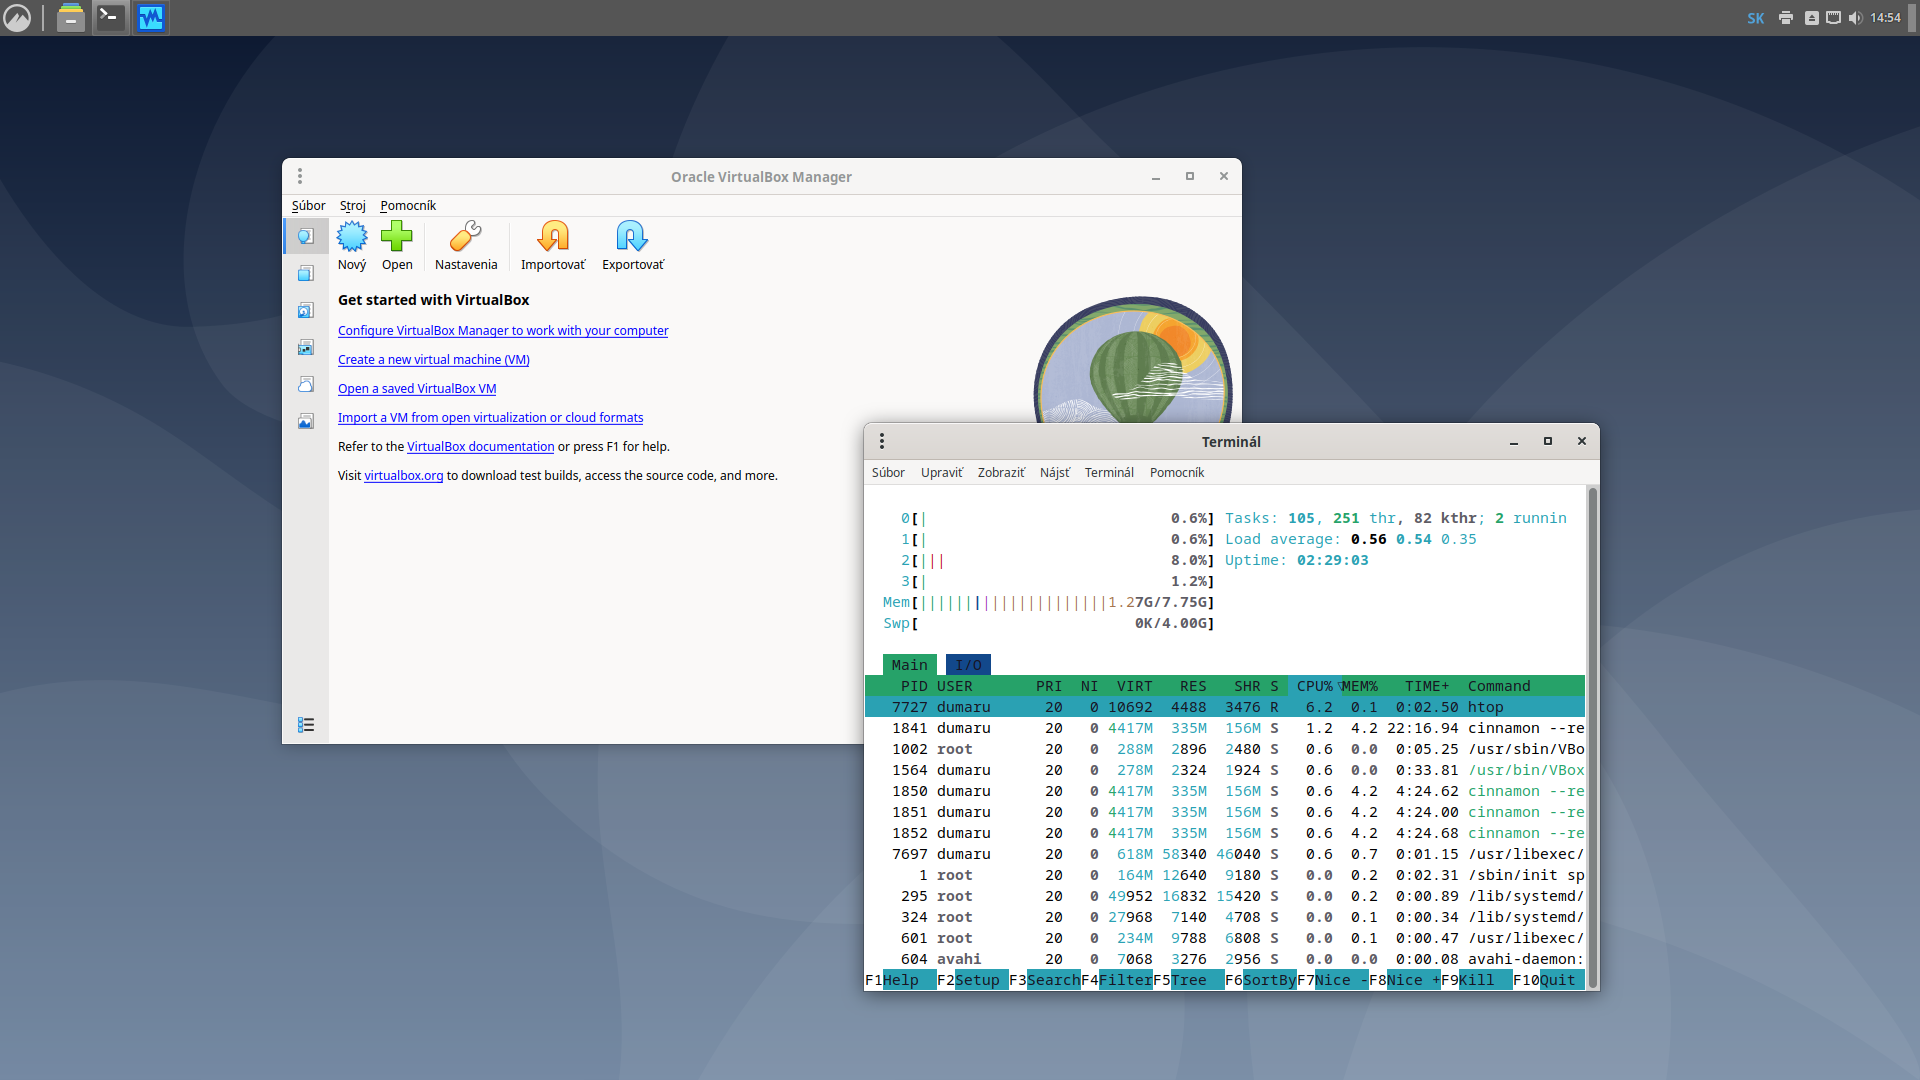This screenshot has height=1080, width=1920.
Task: Select htop row PID 1002 root
Action: 1225,749
